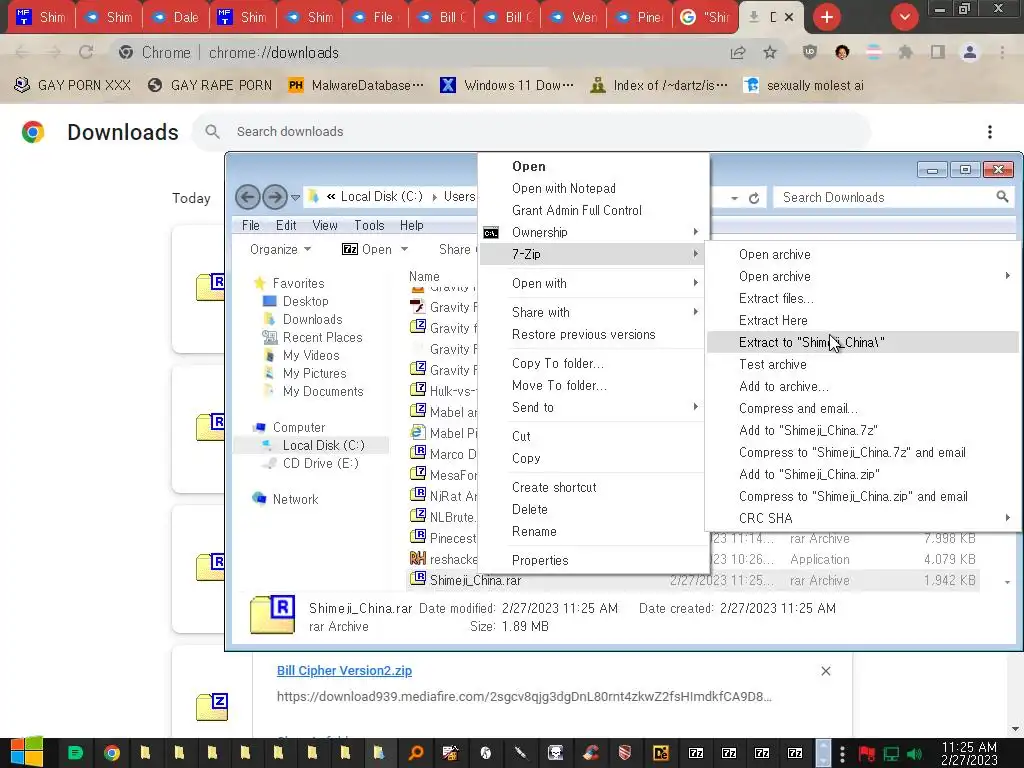Click the Chrome page scrollbar down arrow
1024x768 pixels.
1014,729
